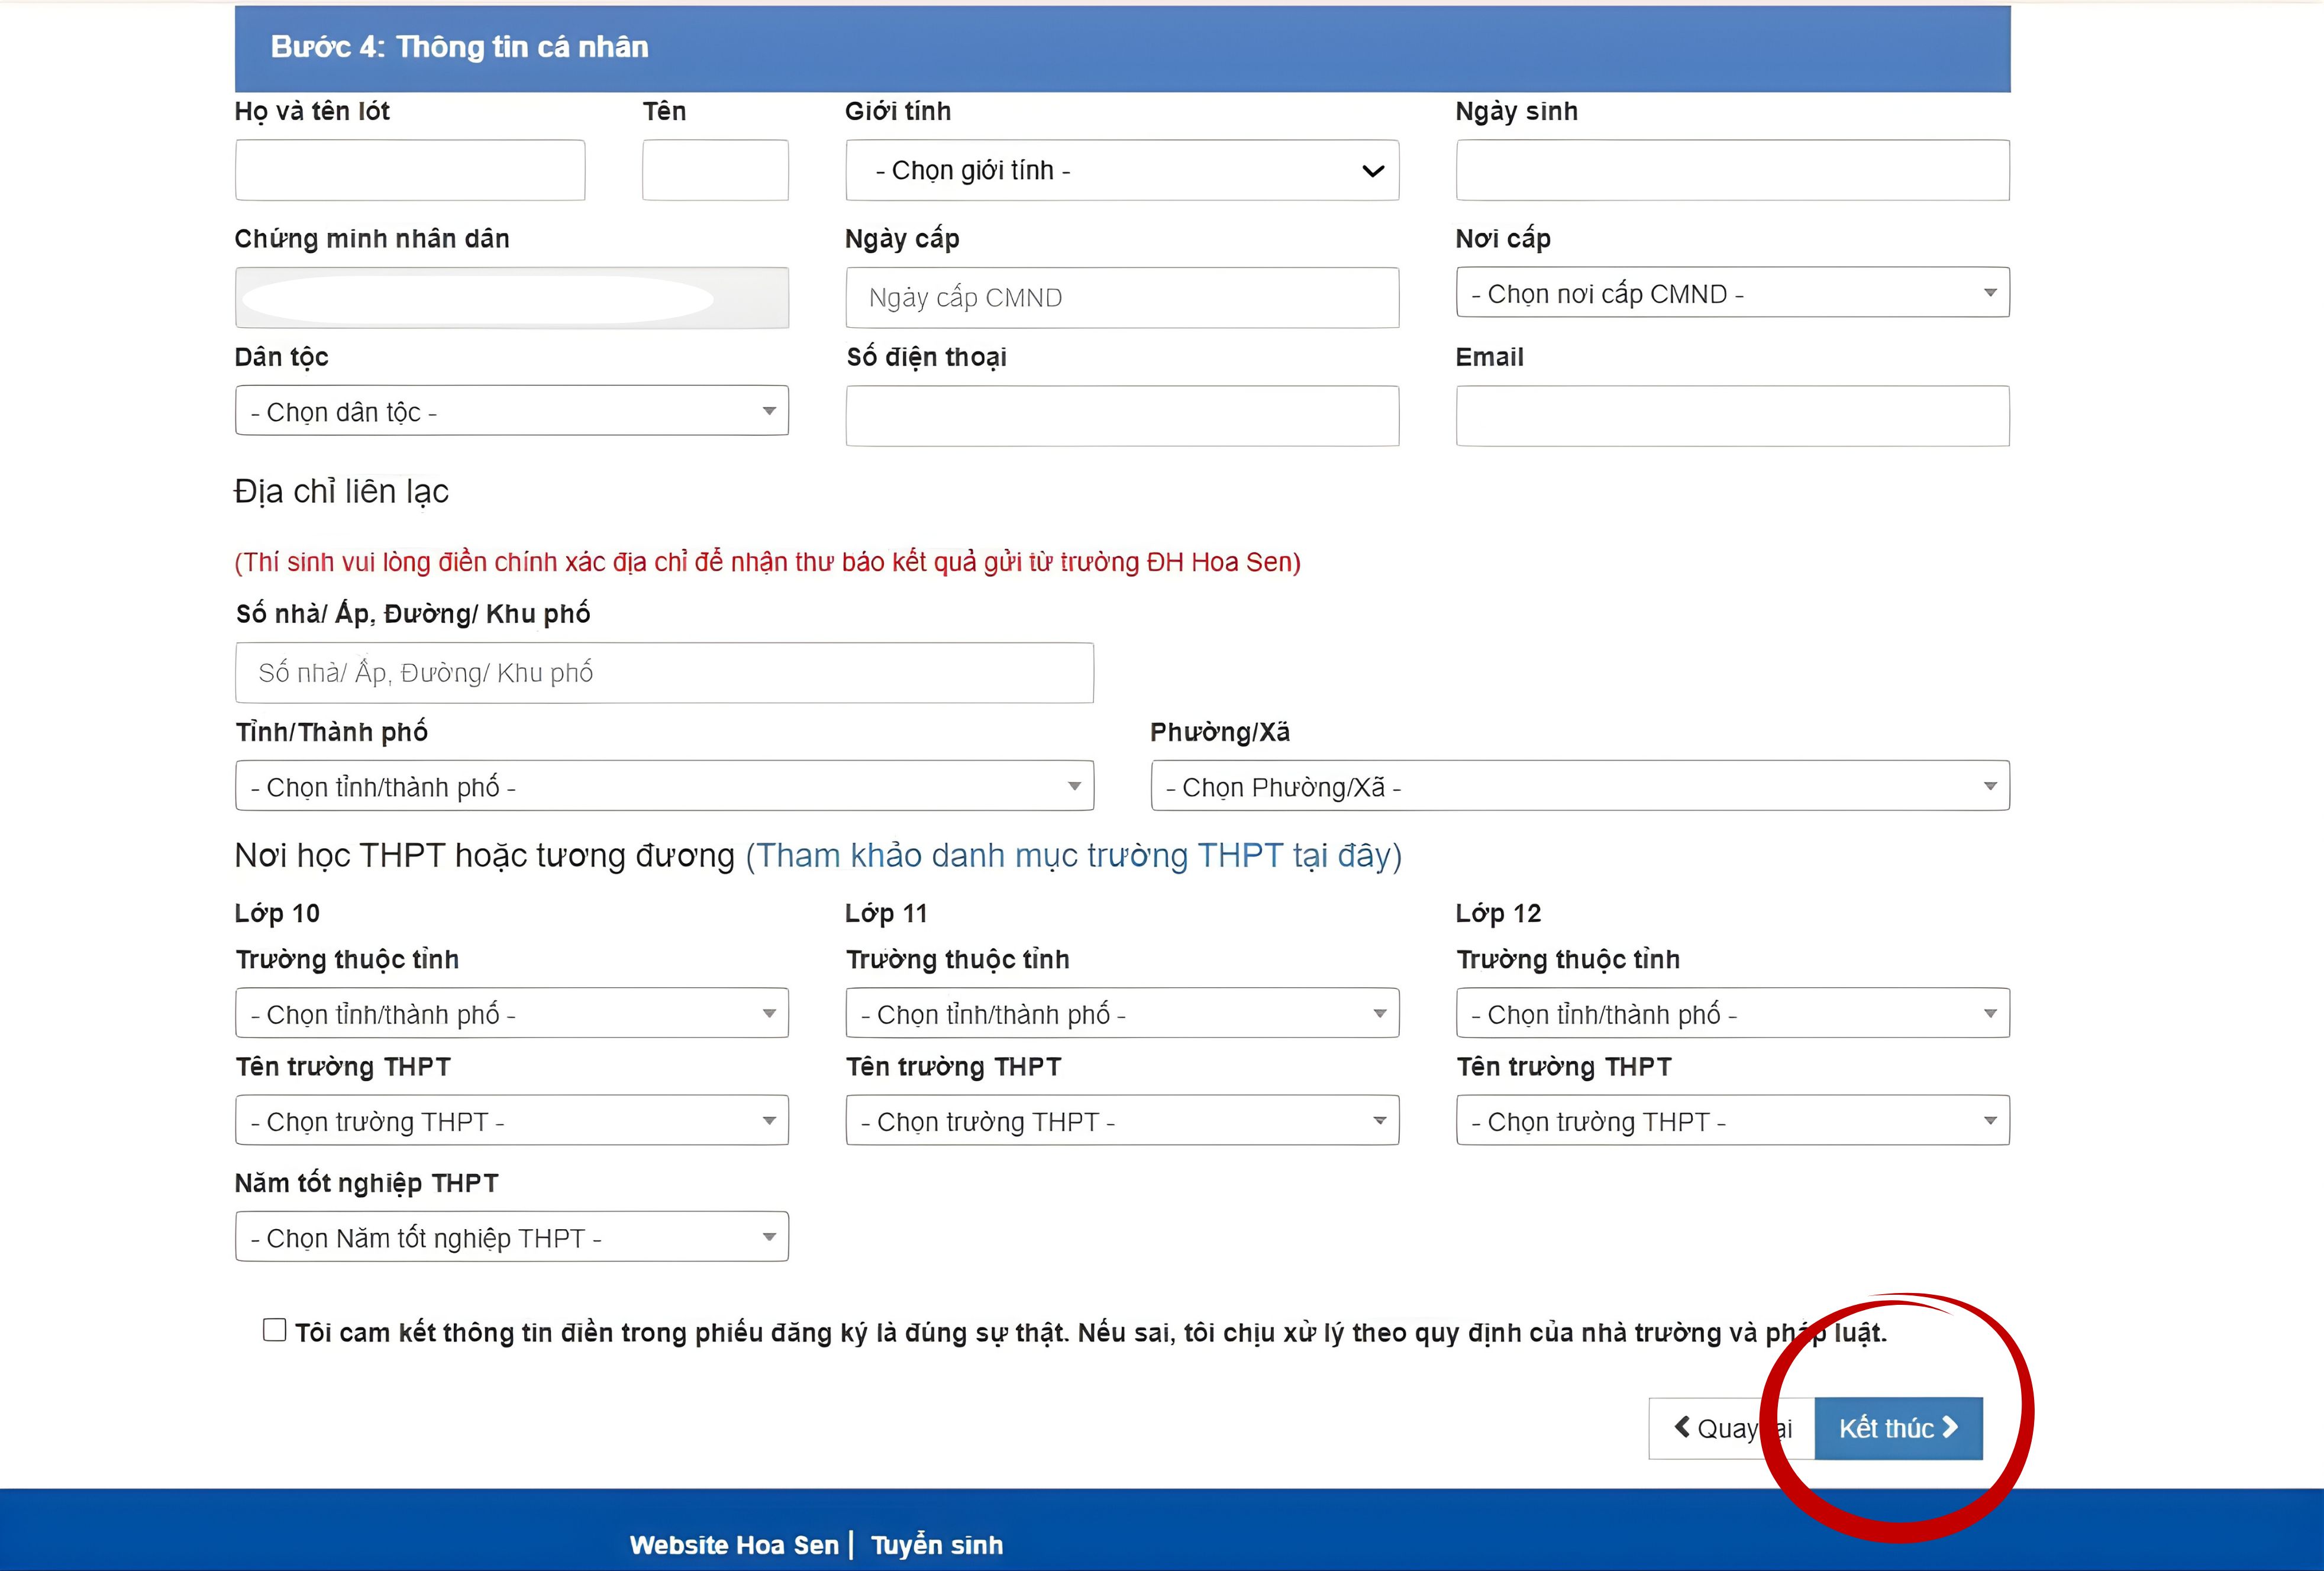This screenshot has width=2324, height=1571.
Task: Open the Giới tính gender dropdown
Action: (x=1122, y=170)
